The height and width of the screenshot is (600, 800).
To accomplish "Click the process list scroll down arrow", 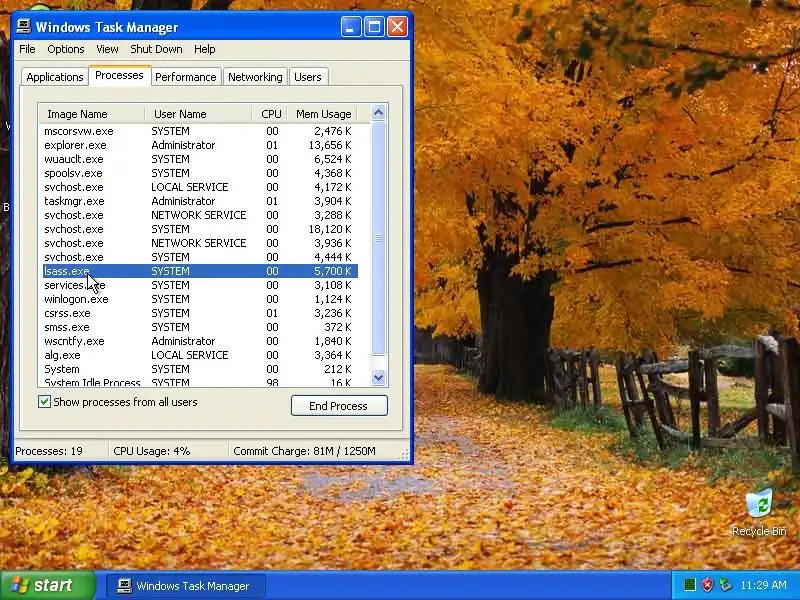I will pos(378,378).
